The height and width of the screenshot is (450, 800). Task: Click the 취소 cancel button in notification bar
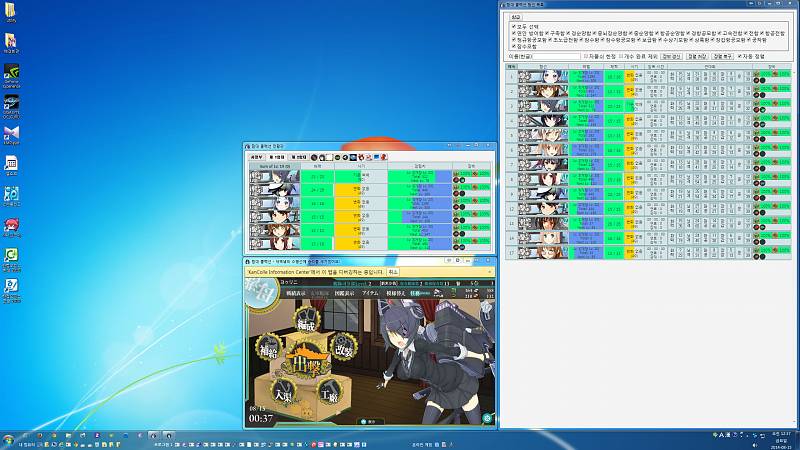(x=393, y=271)
